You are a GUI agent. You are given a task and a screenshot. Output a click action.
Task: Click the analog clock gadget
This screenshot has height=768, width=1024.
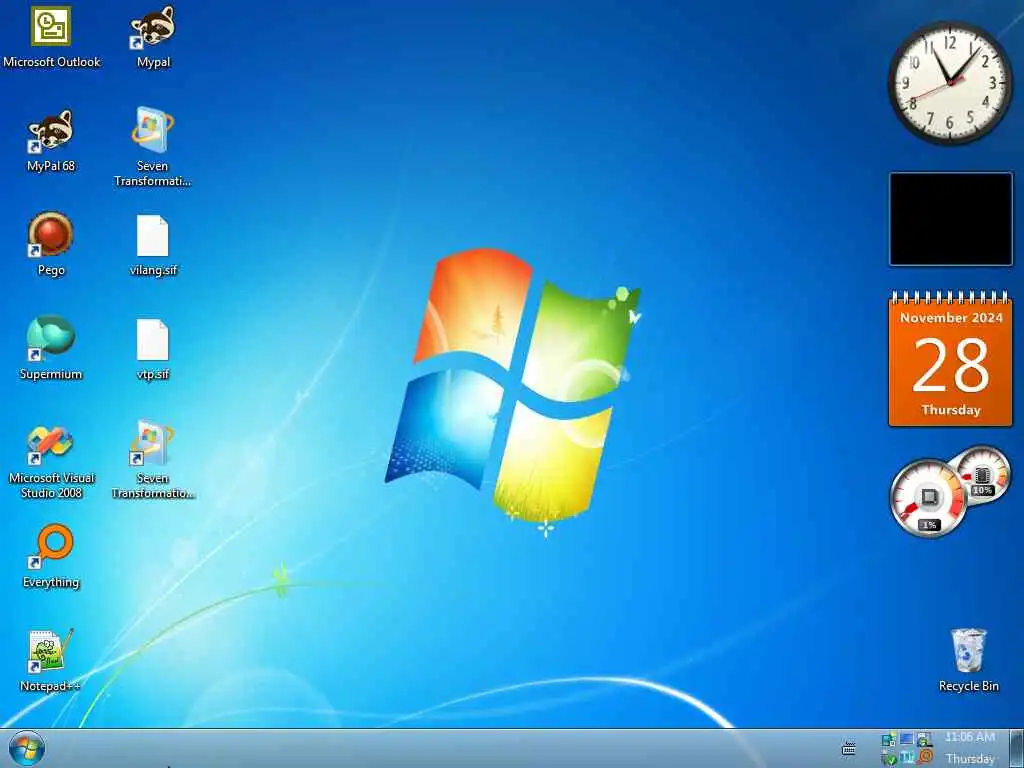pos(951,82)
